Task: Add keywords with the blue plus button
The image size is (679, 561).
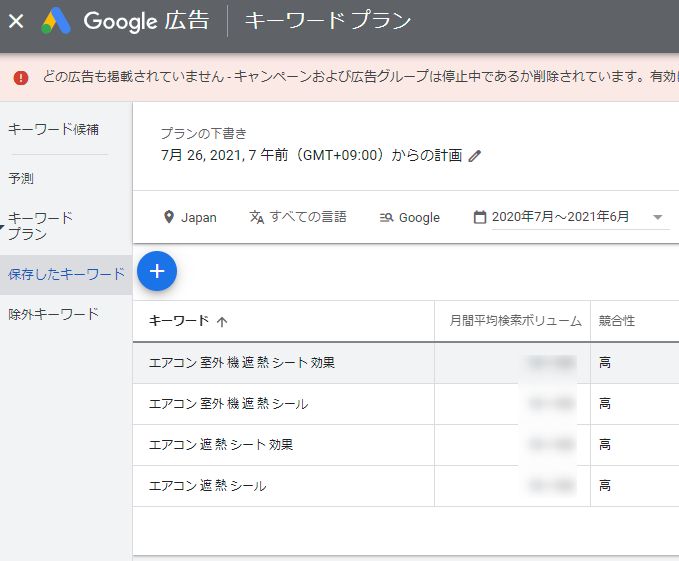Action: pyautogui.click(x=157, y=271)
